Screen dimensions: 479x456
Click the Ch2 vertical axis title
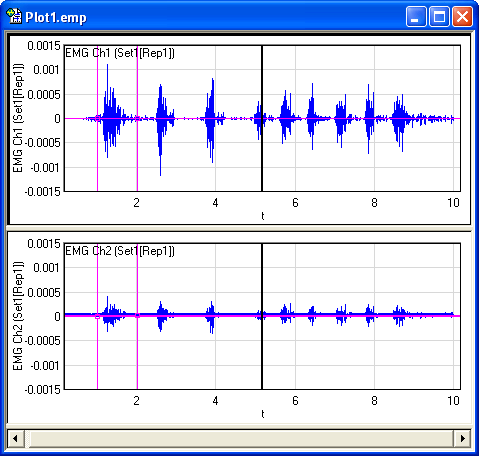17,316
